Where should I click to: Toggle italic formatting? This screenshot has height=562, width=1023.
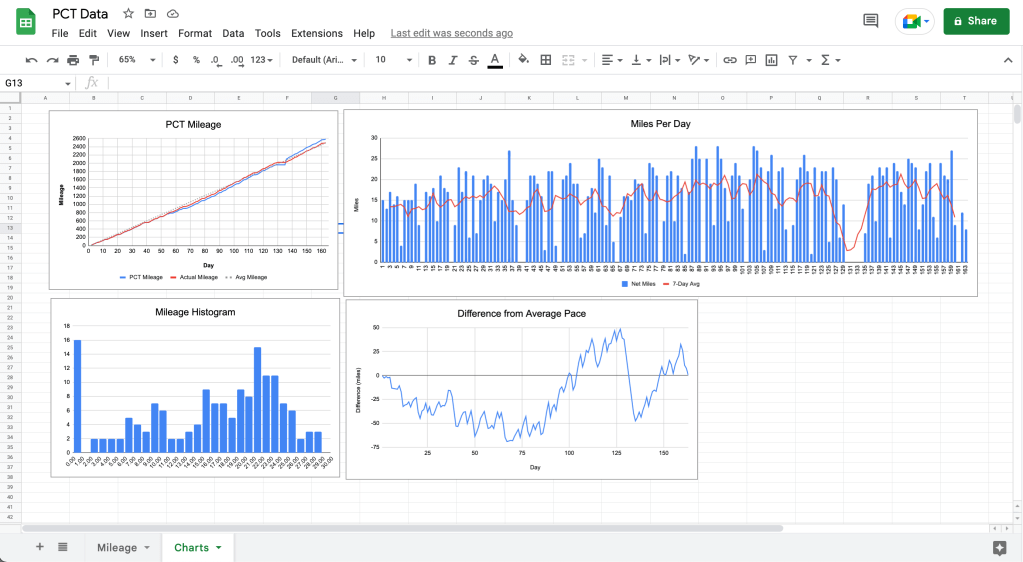point(453,60)
